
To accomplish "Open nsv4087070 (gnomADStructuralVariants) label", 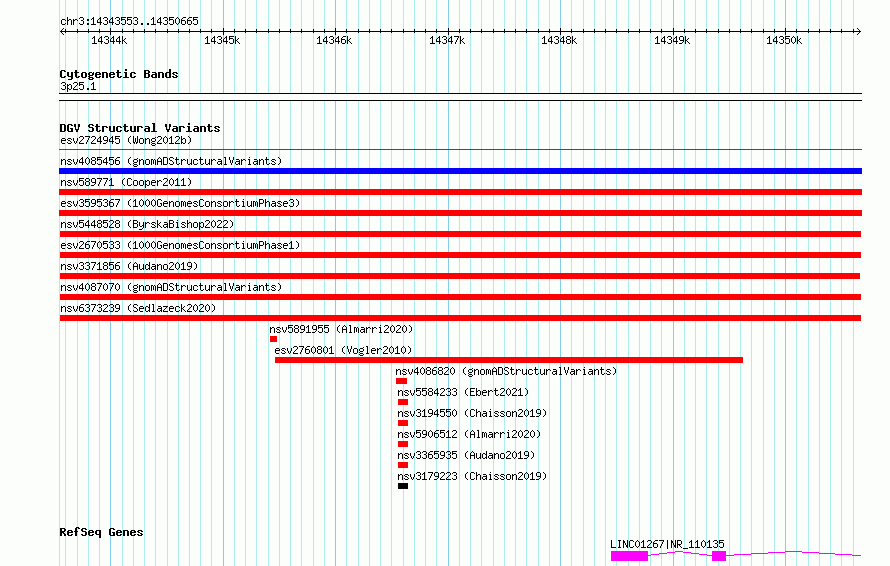I will point(171,287).
